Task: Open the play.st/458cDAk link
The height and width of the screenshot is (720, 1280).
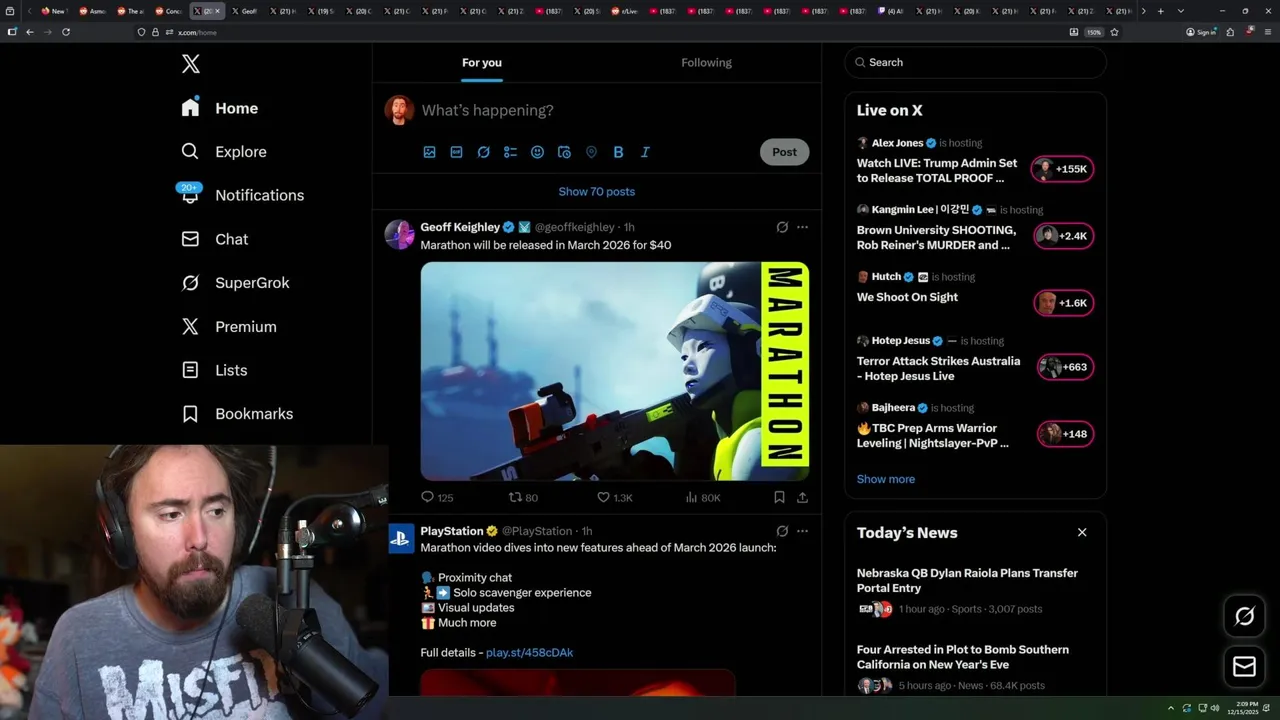Action: pyautogui.click(x=529, y=652)
